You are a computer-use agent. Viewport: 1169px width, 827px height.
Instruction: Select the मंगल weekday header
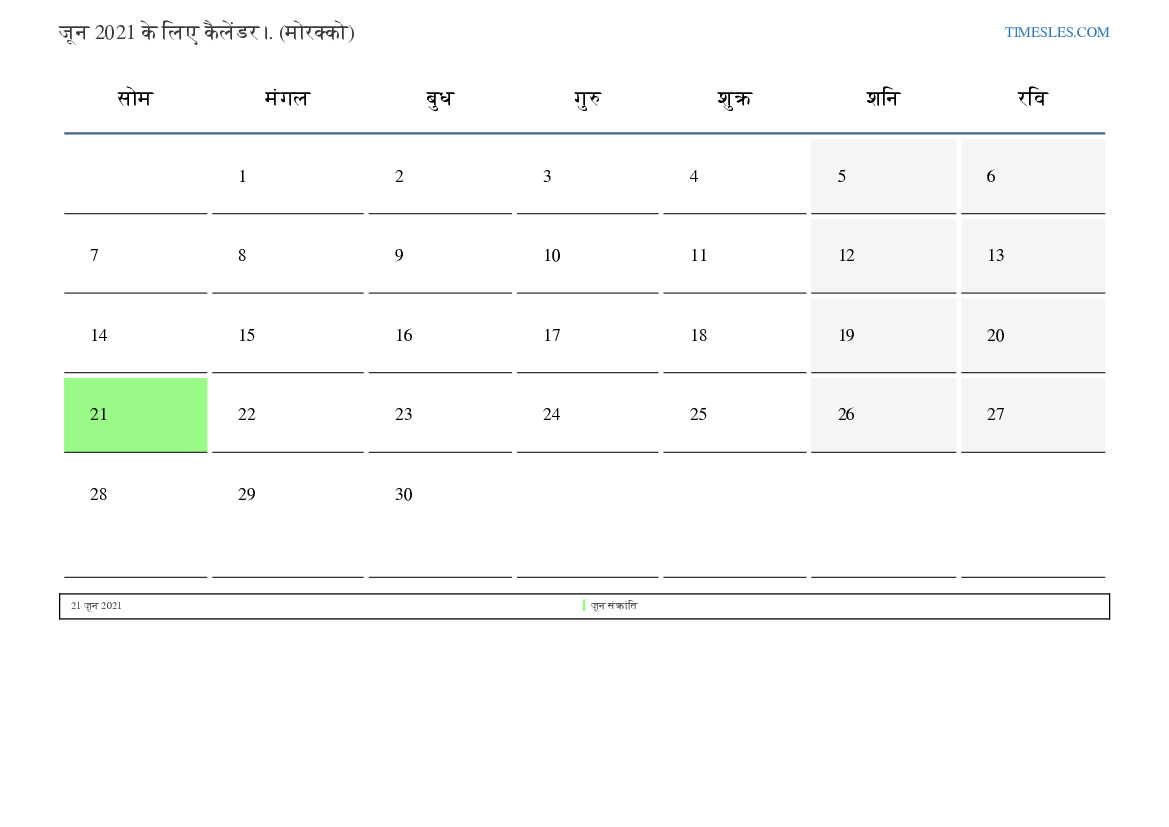coord(287,98)
